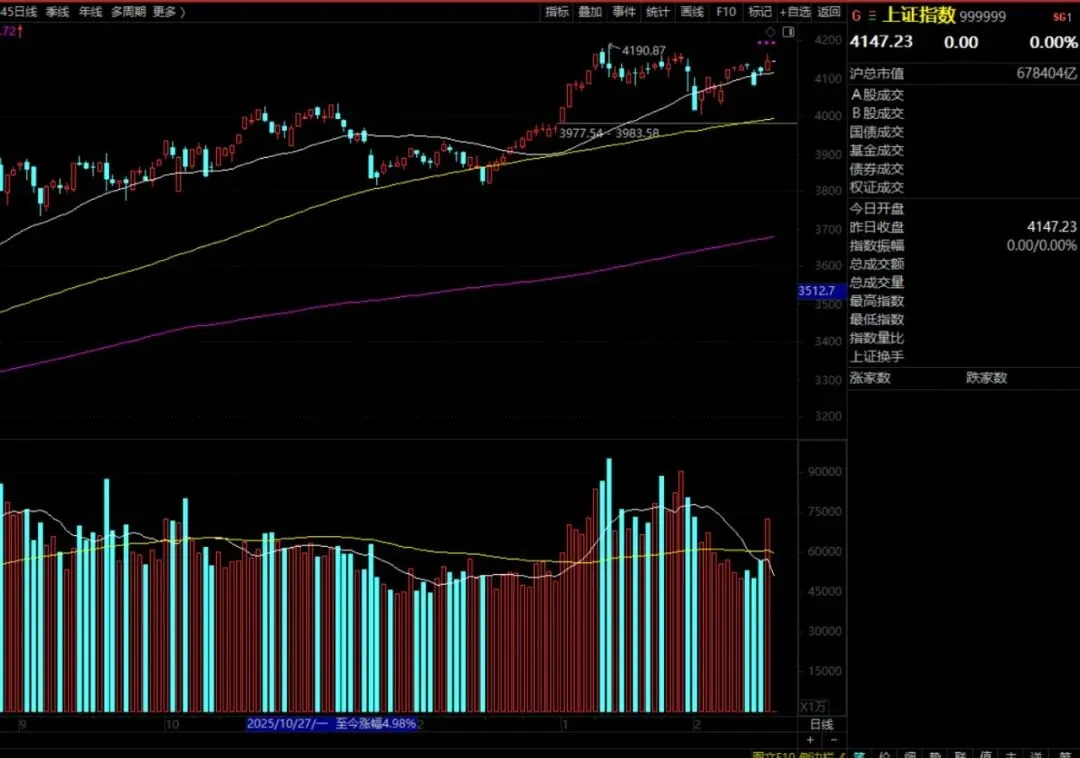Open the 统计 statistics menu
Image resolution: width=1080 pixels, height=758 pixels.
658,12
